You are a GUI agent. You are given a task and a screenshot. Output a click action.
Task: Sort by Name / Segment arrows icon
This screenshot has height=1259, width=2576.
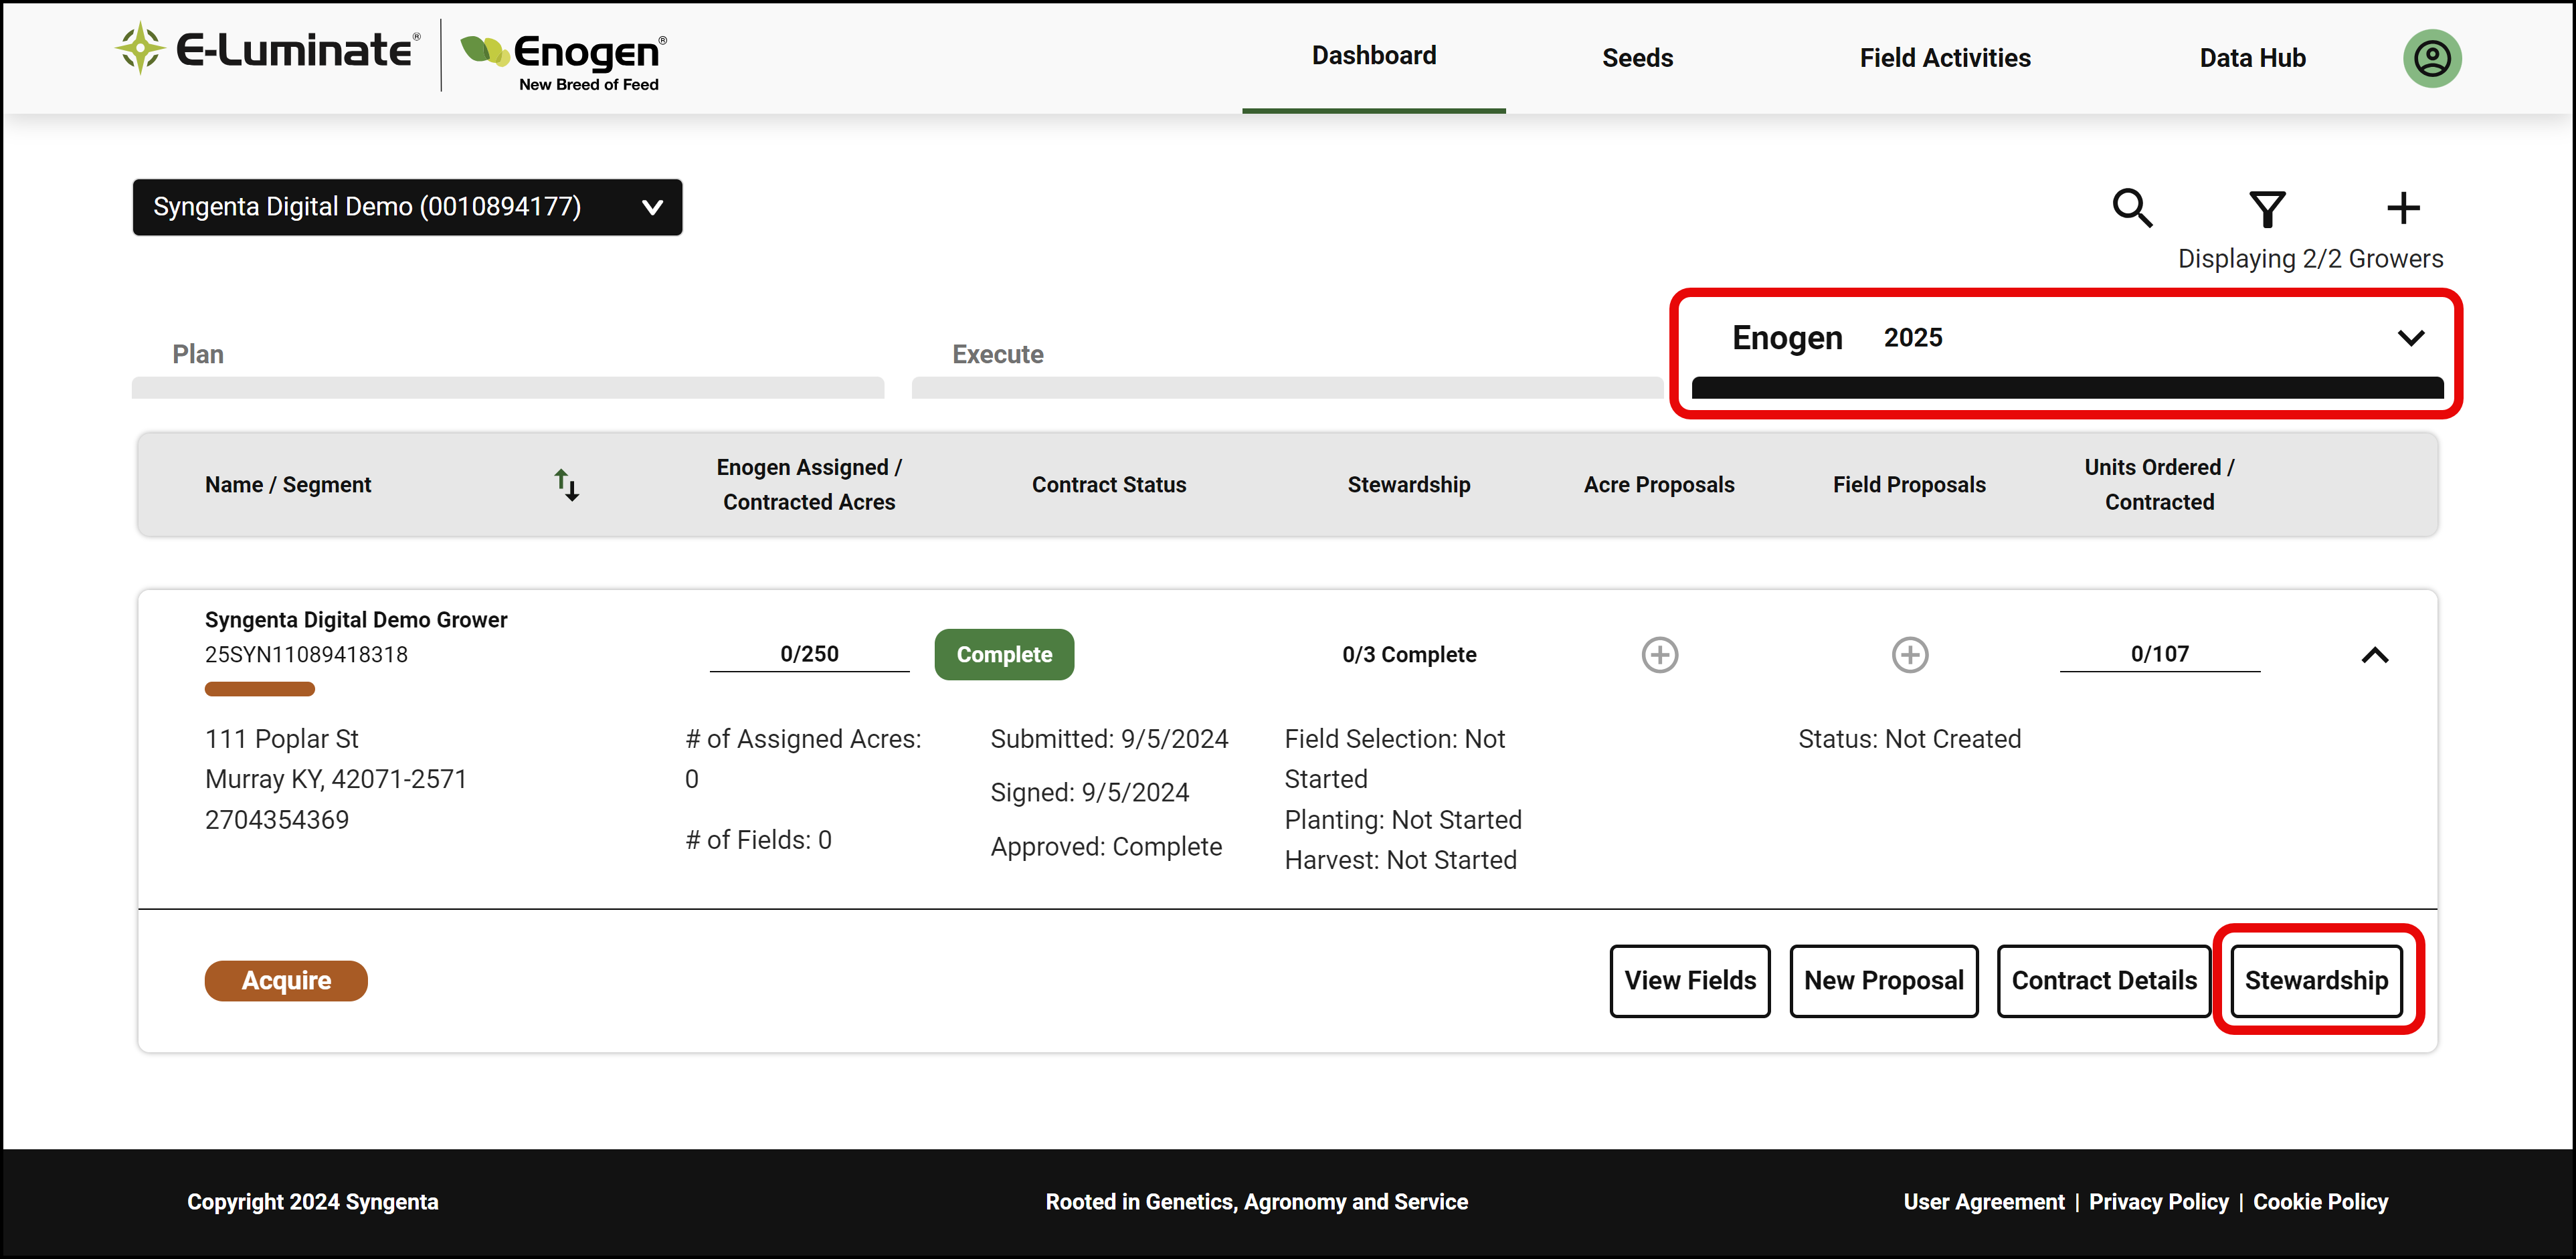click(x=567, y=485)
